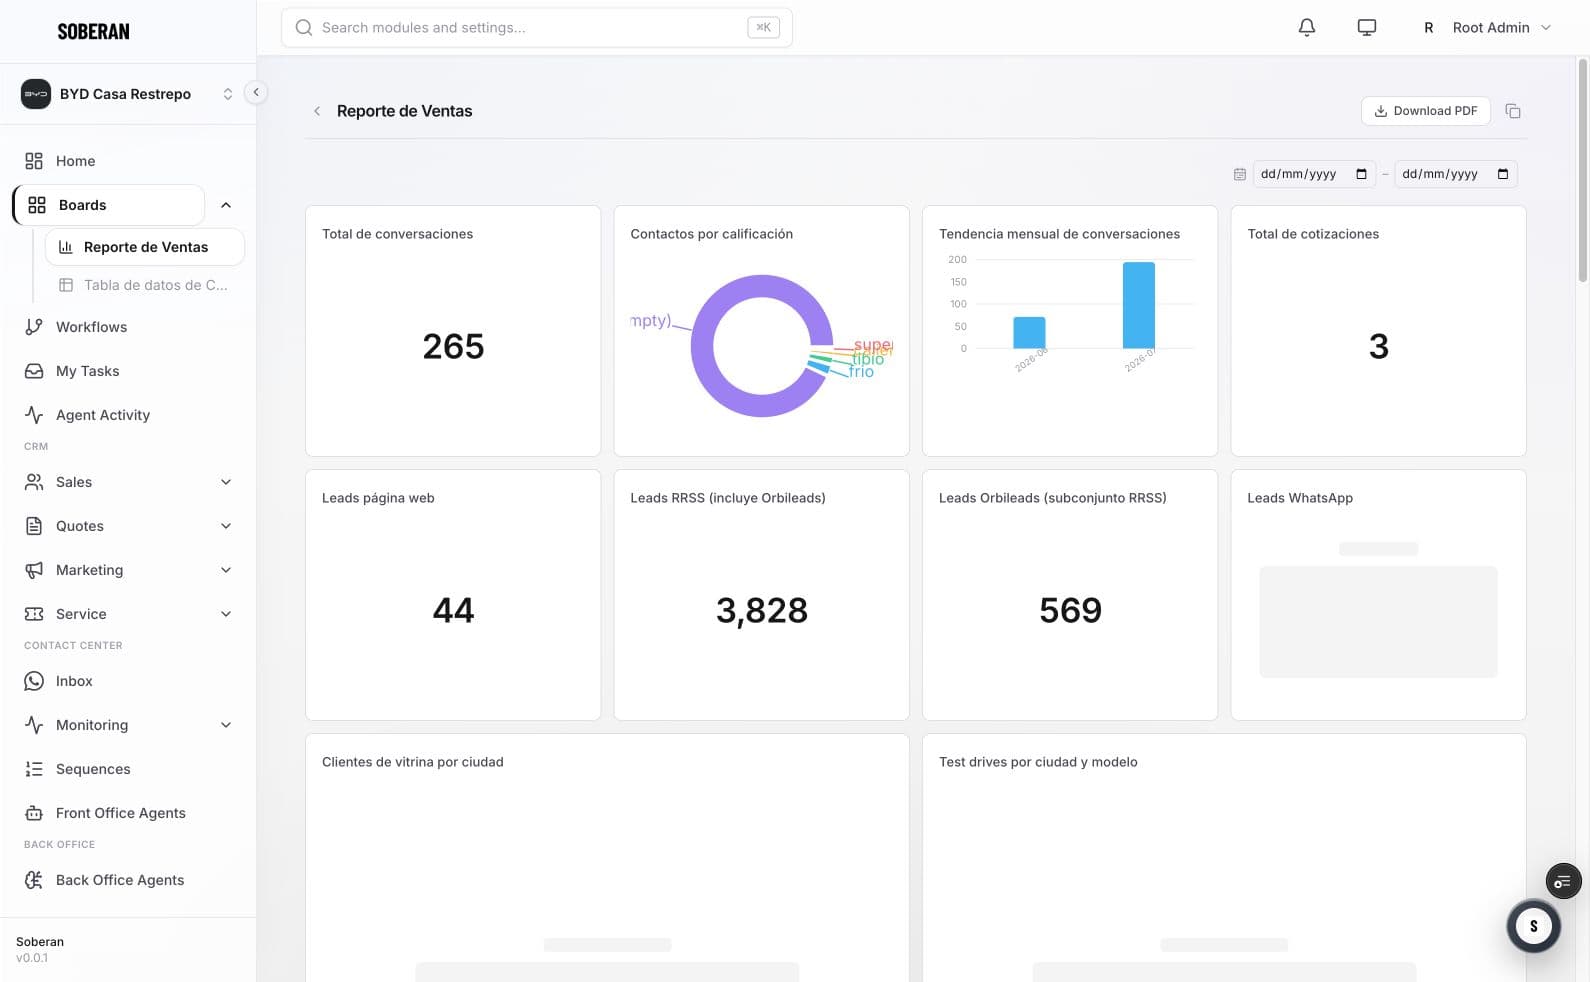Open the BYD Casa Restrepo workspace switcher
The height and width of the screenshot is (982, 1590).
coord(128,94)
